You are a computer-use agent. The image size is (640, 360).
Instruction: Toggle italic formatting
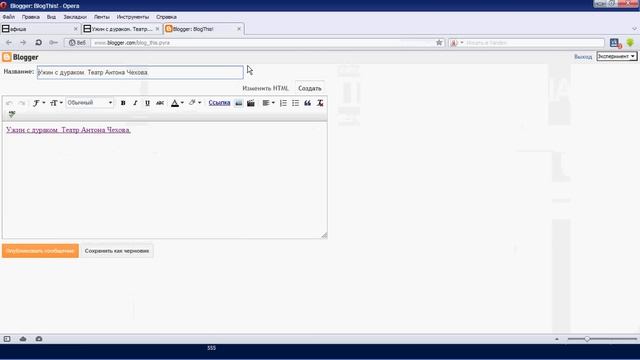point(135,103)
